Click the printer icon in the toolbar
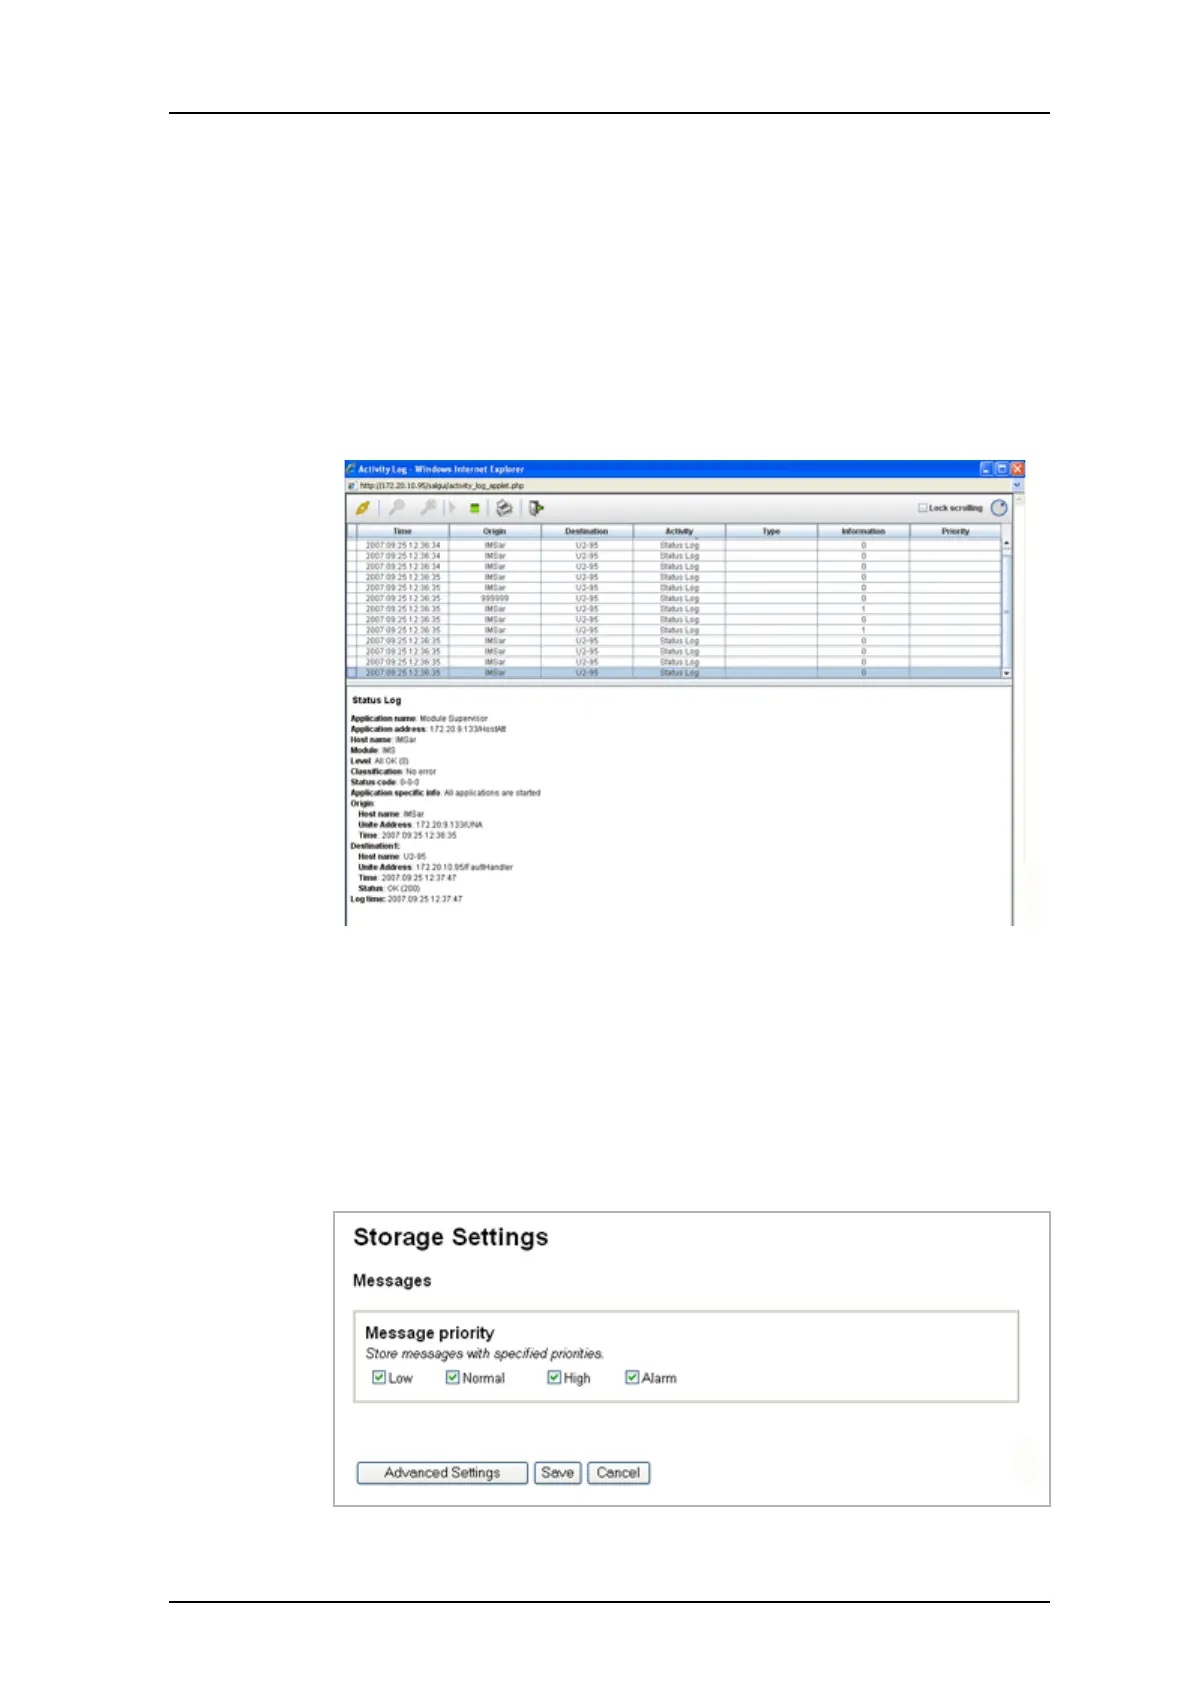 tap(505, 508)
